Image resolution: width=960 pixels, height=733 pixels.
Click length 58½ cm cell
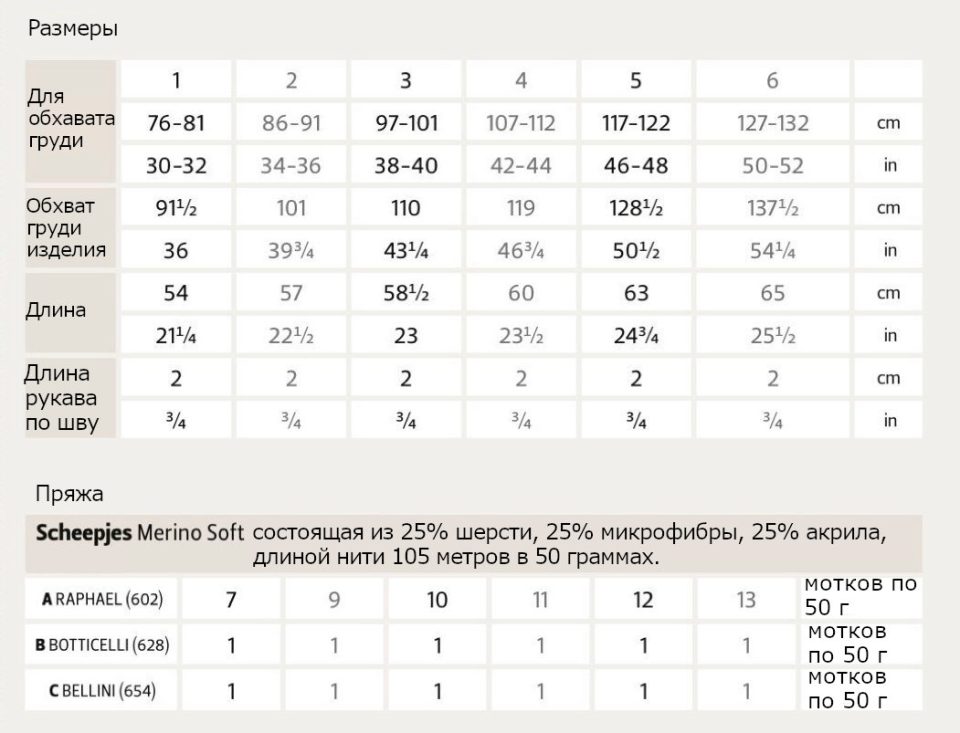[406, 293]
